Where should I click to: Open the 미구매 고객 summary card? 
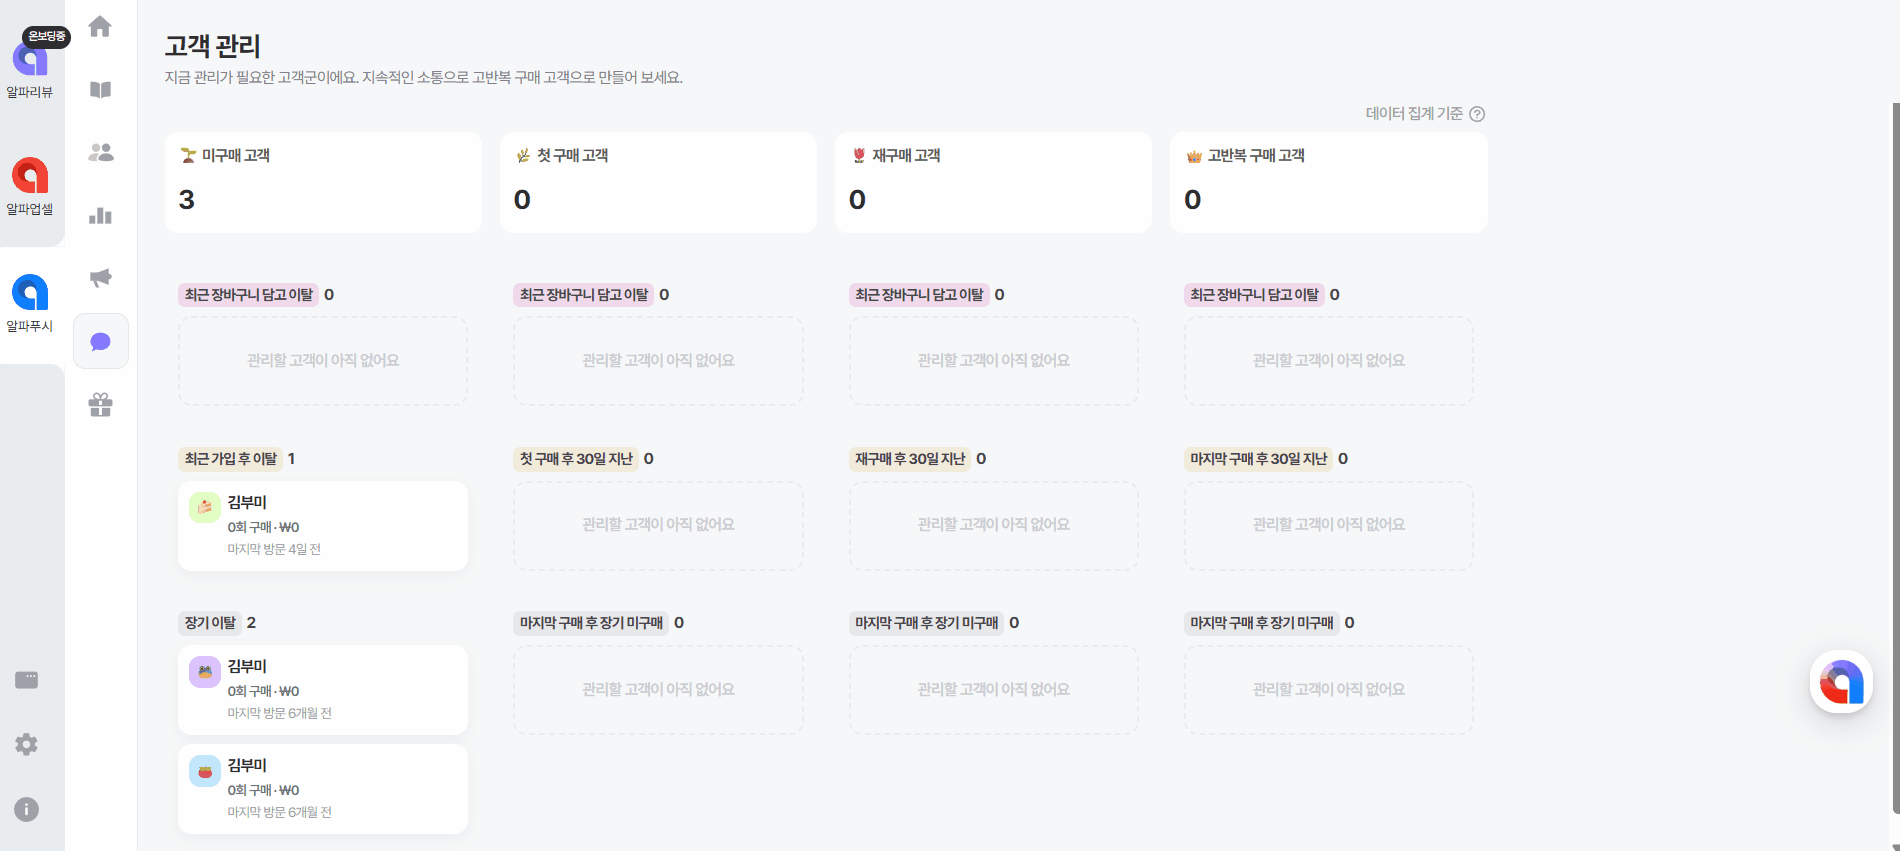(x=323, y=183)
